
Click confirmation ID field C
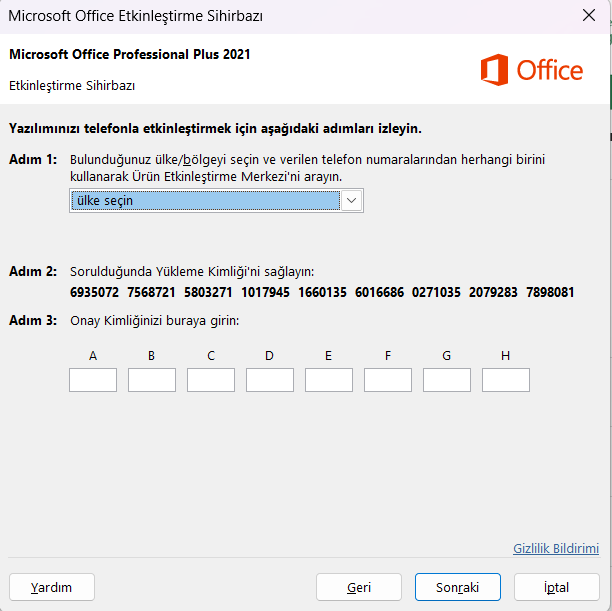tap(211, 380)
